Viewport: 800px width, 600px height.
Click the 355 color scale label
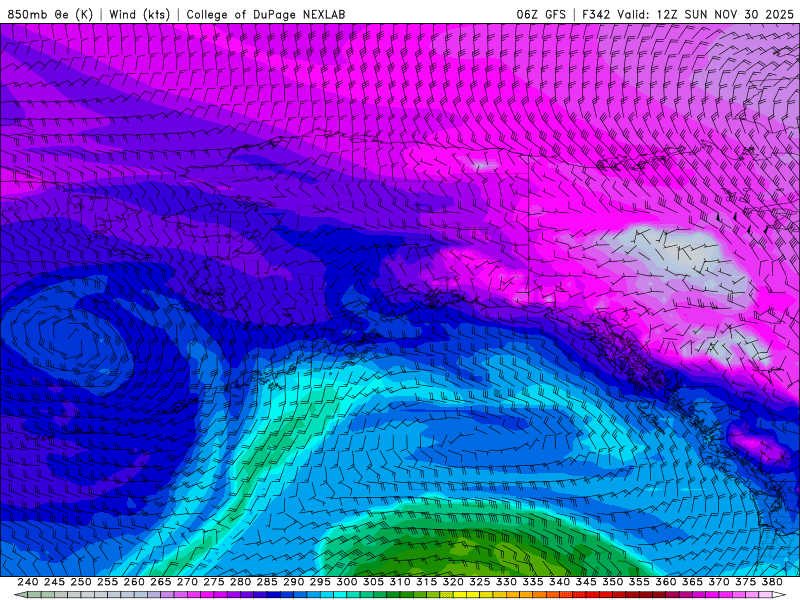639,582
